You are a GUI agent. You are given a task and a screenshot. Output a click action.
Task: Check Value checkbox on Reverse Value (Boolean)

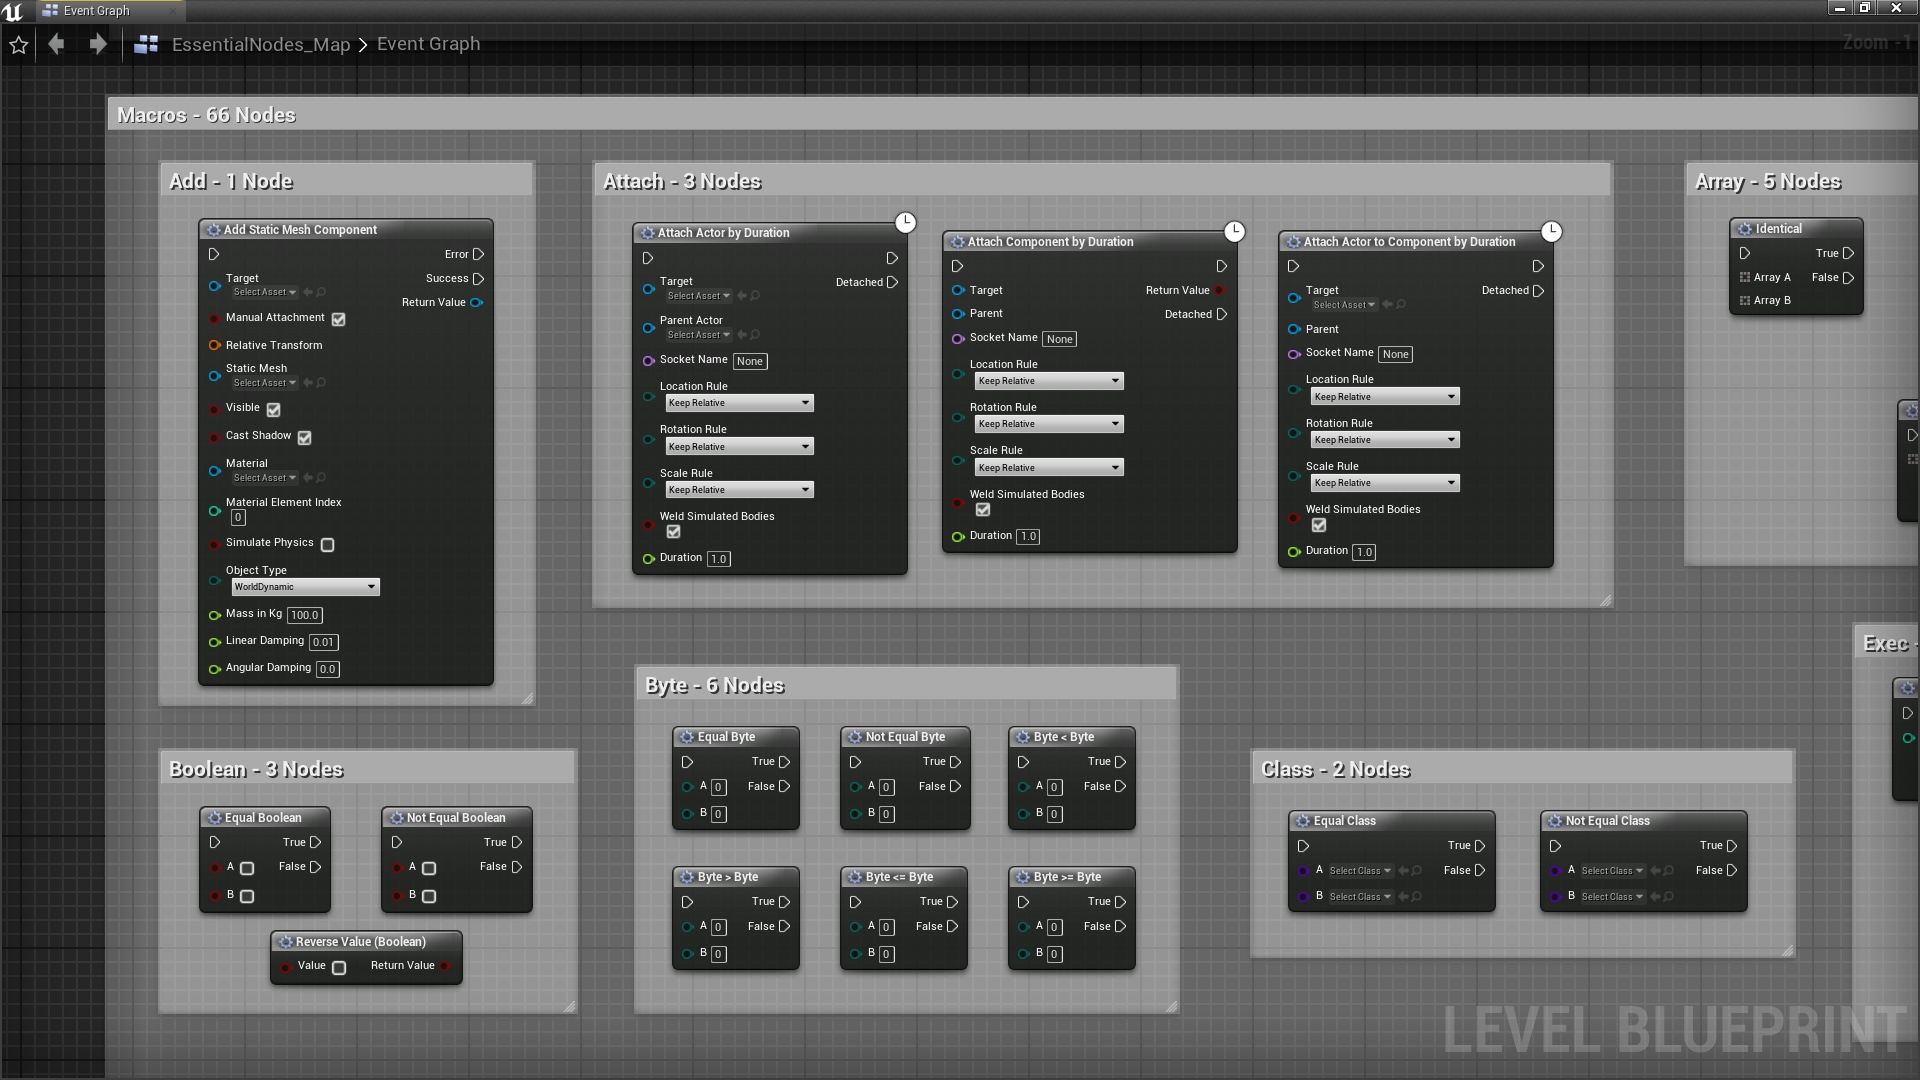coord(339,967)
